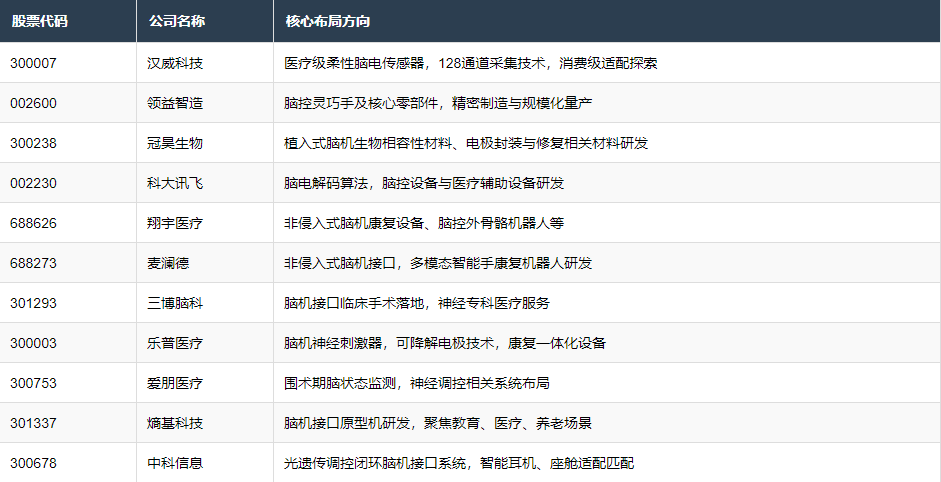Viewport: 941px width, 482px height.
Task: Select the 乐普医疗 company cell
Action: (x=175, y=343)
